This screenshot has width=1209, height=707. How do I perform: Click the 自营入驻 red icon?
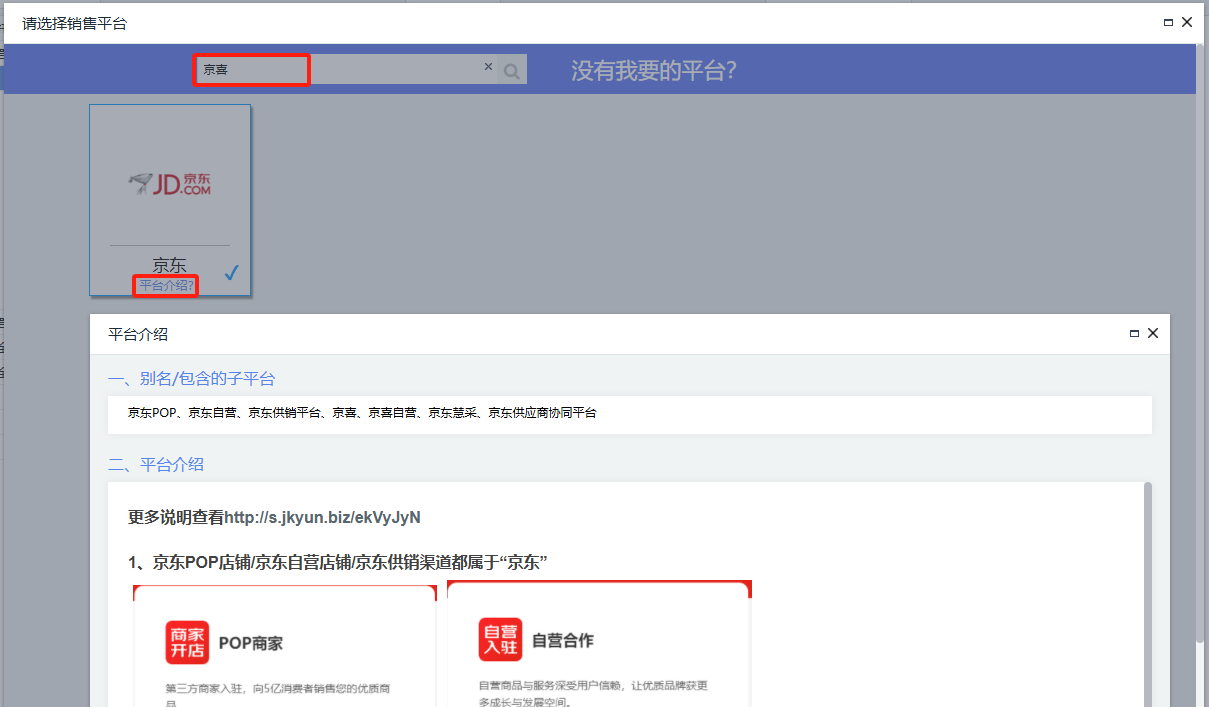(x=500, y=640)
